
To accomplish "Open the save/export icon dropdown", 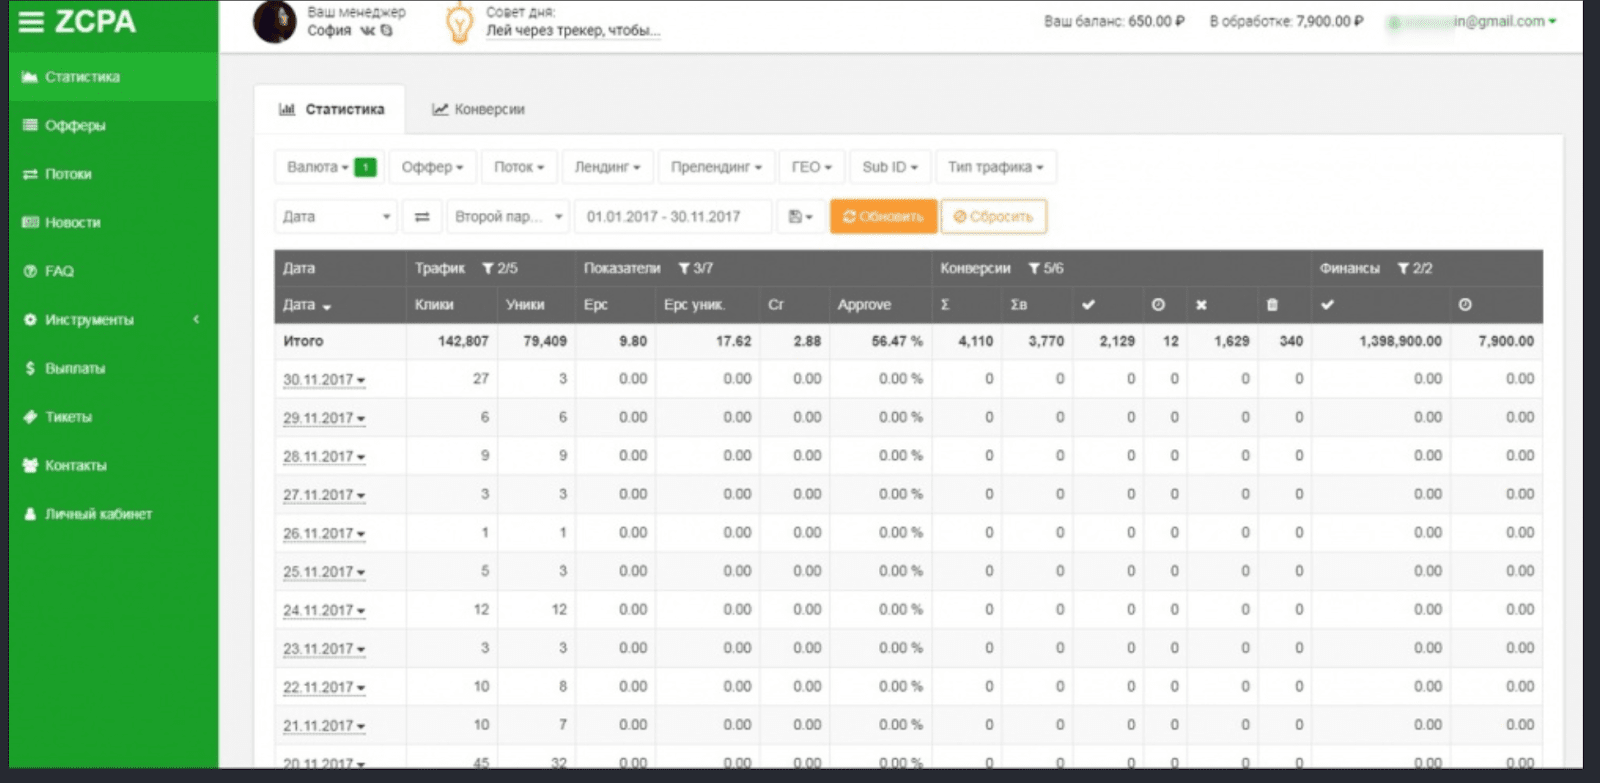I will (x=800, y=217).
